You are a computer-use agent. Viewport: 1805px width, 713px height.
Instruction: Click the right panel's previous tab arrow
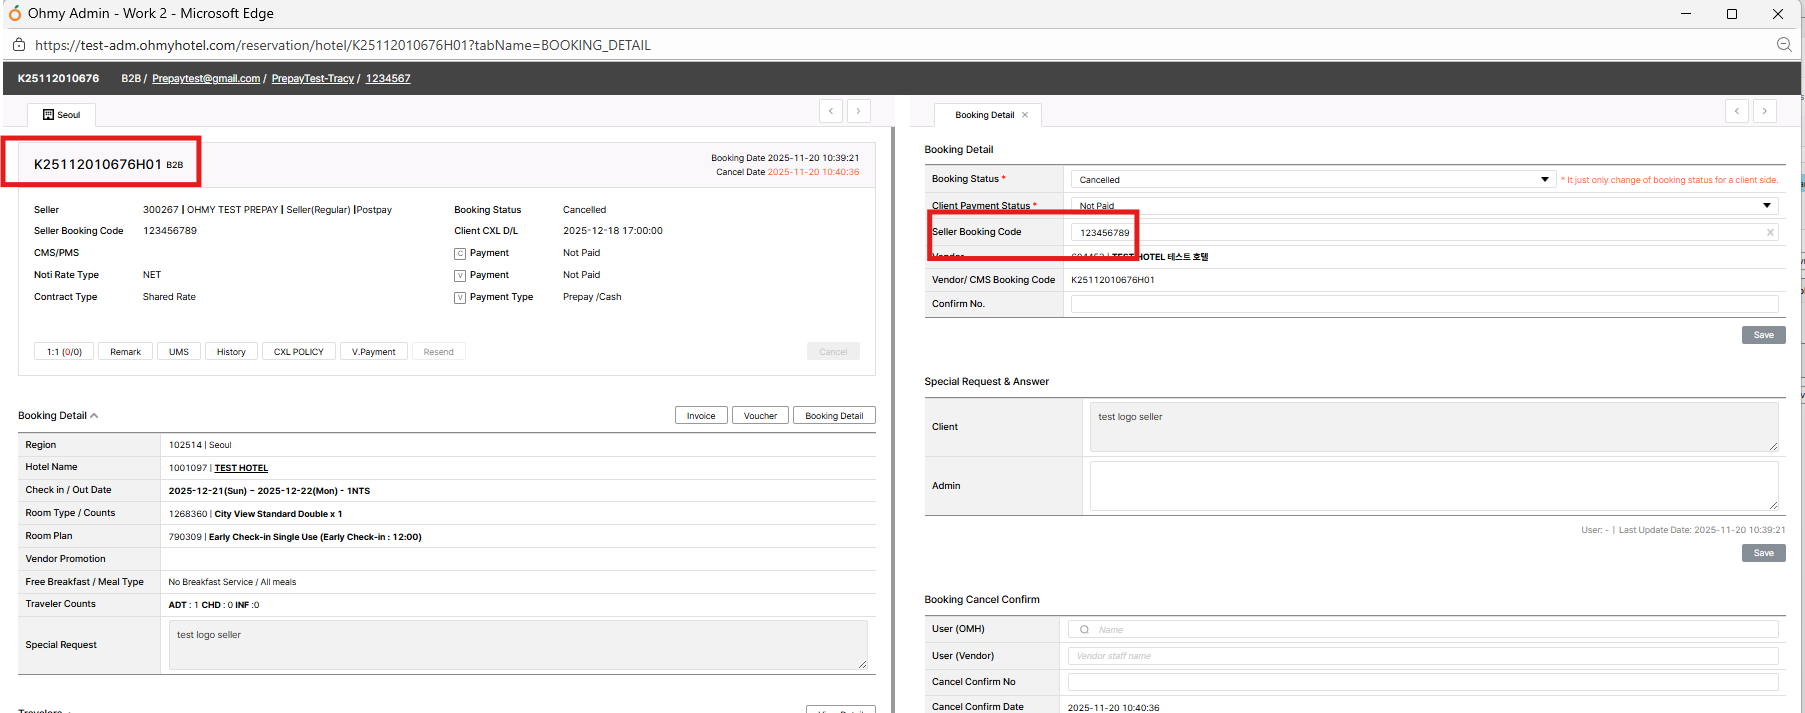tap(1737, 111)
